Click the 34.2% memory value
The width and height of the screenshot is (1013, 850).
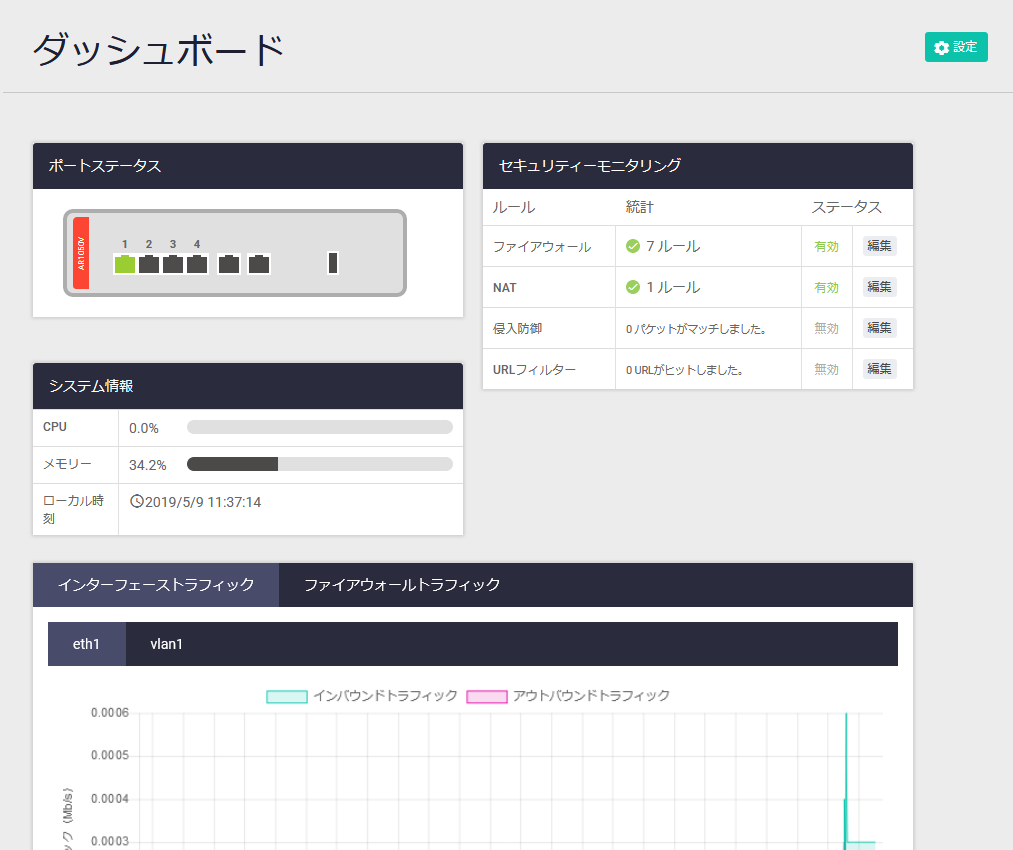pos(147,465)
